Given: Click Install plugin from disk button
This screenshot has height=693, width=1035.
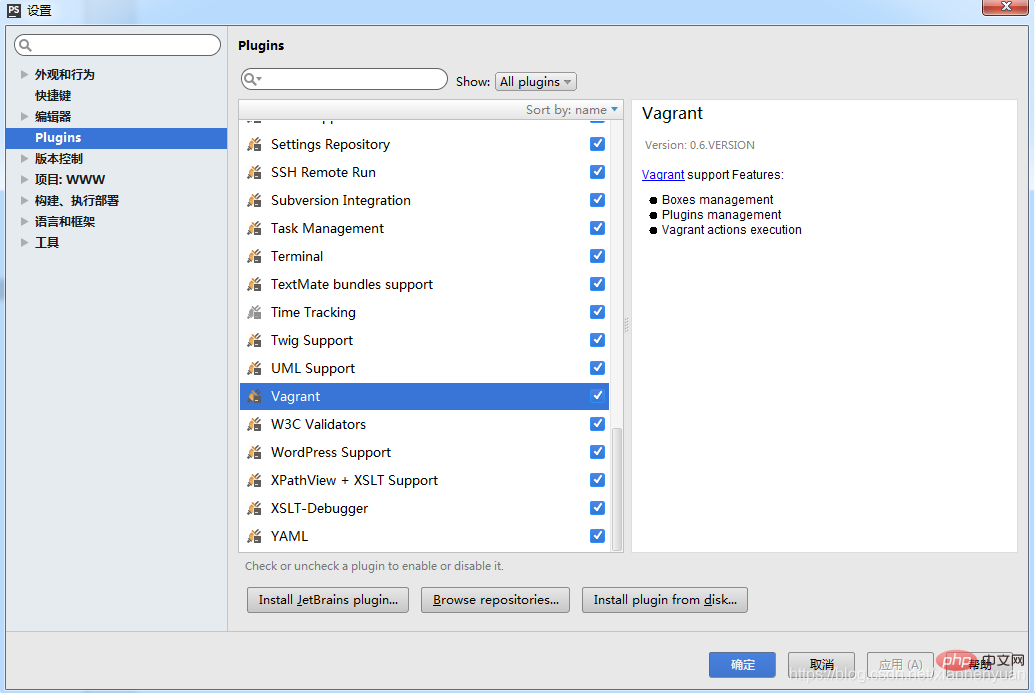Looking at the screenshot, I should click(665, 600).
